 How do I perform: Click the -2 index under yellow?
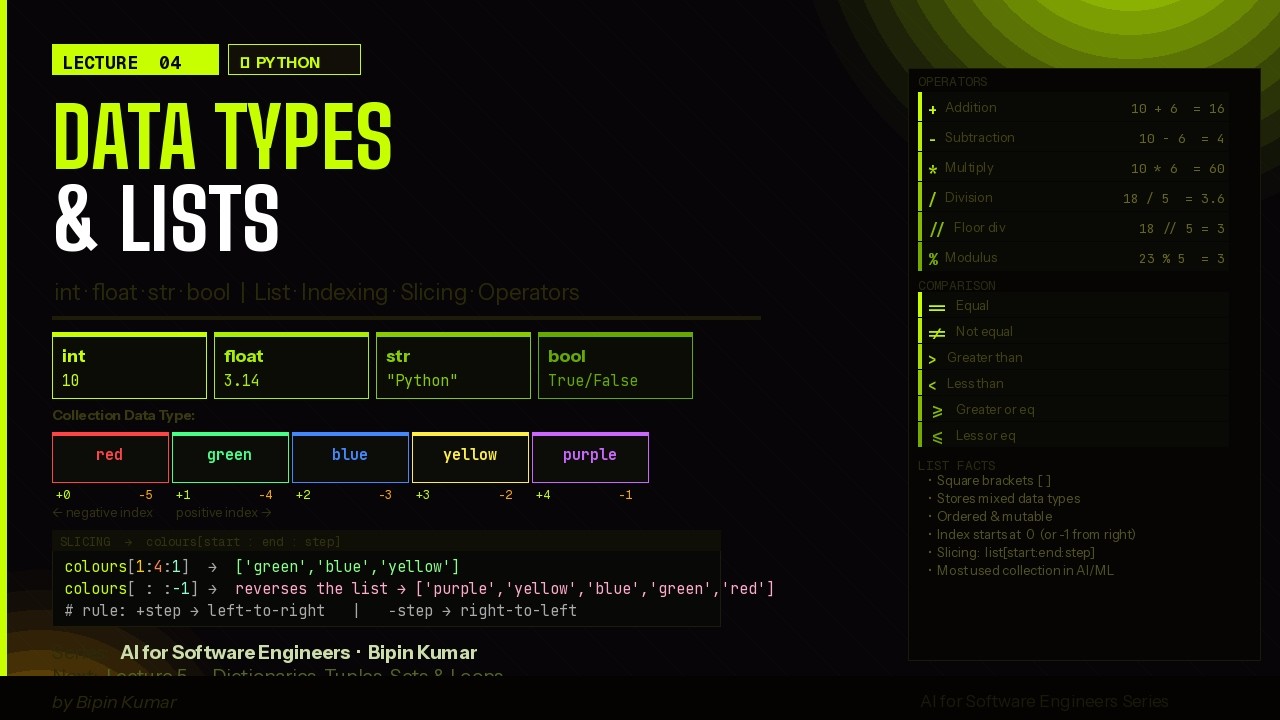[506, 495]
